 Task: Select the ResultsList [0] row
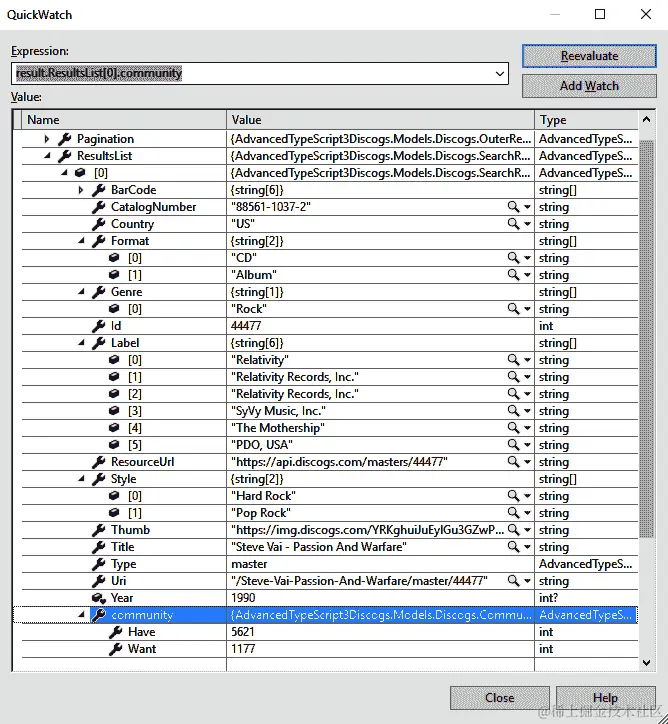coord(330,173)
